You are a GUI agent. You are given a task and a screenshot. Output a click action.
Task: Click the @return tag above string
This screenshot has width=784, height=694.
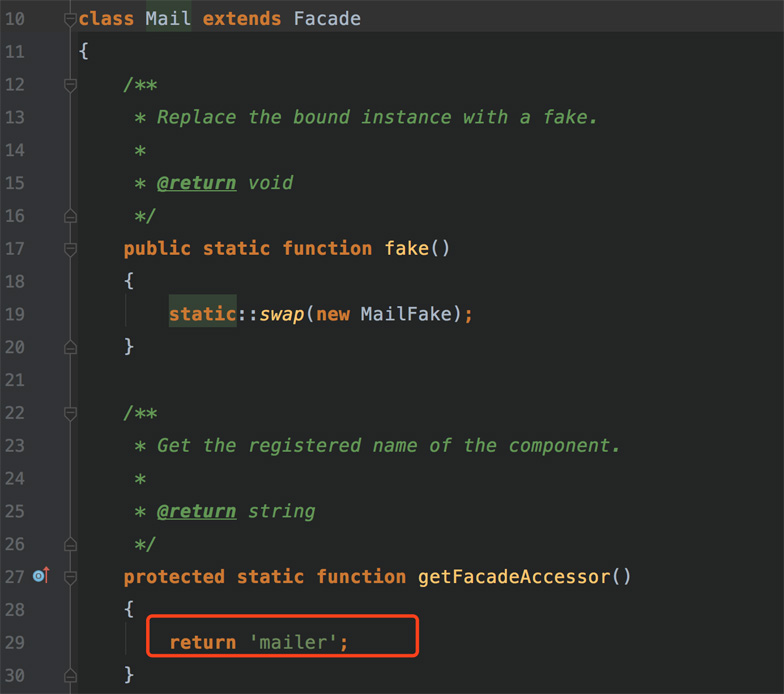coord(196,511)
